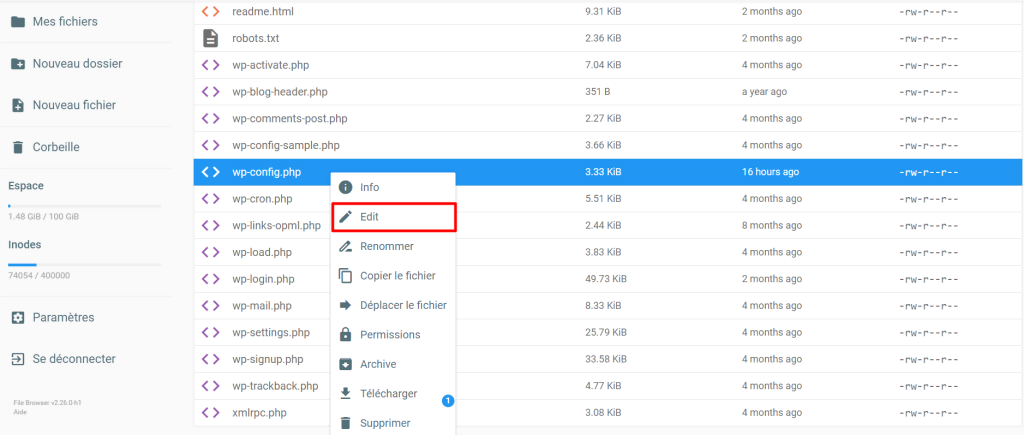Click the 49.73 KiB size value
Screen dimensions: 1024x435
point(605,279)
